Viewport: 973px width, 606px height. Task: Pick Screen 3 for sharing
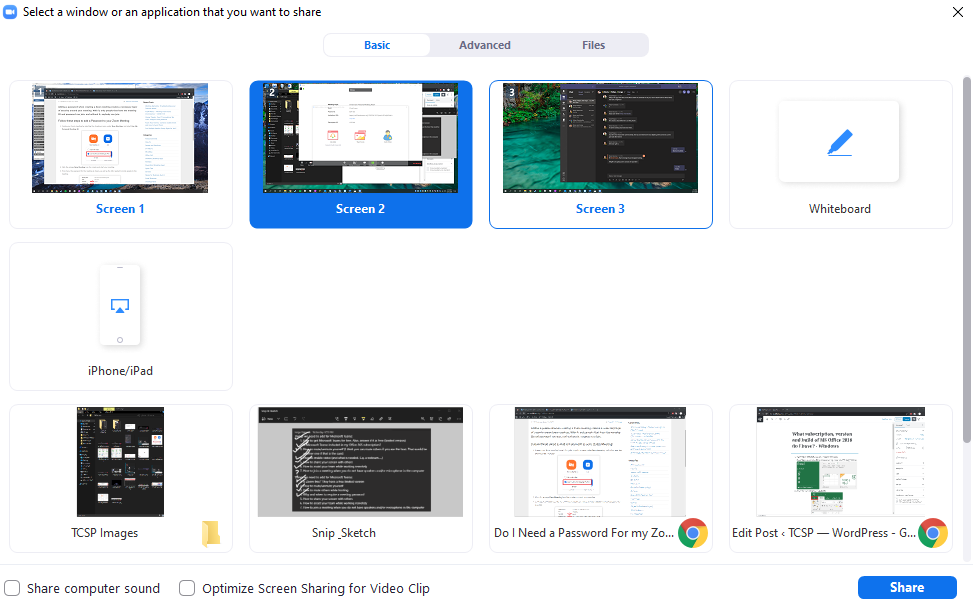tap(600, 138)
